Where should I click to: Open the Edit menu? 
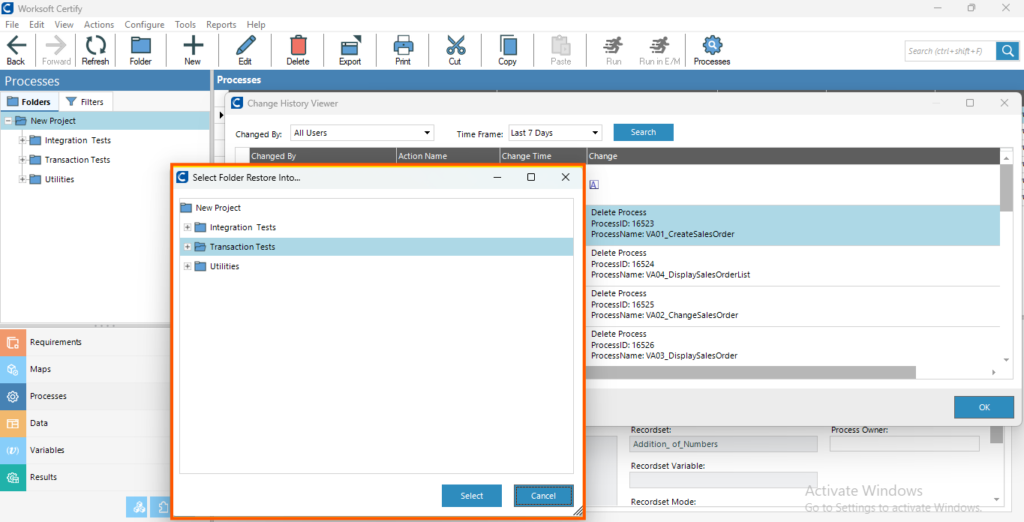click(x=37, y=24)
